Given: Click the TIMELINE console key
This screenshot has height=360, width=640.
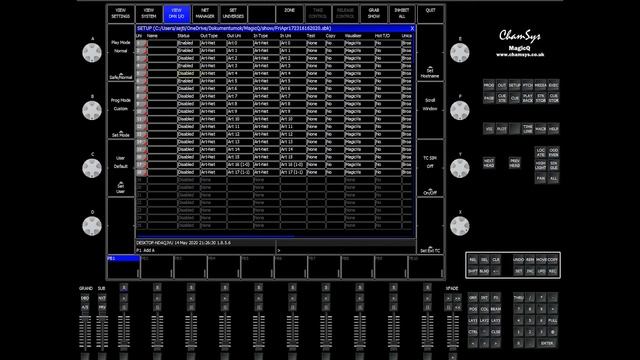Looking at the screenshot, I should point(528,129).
